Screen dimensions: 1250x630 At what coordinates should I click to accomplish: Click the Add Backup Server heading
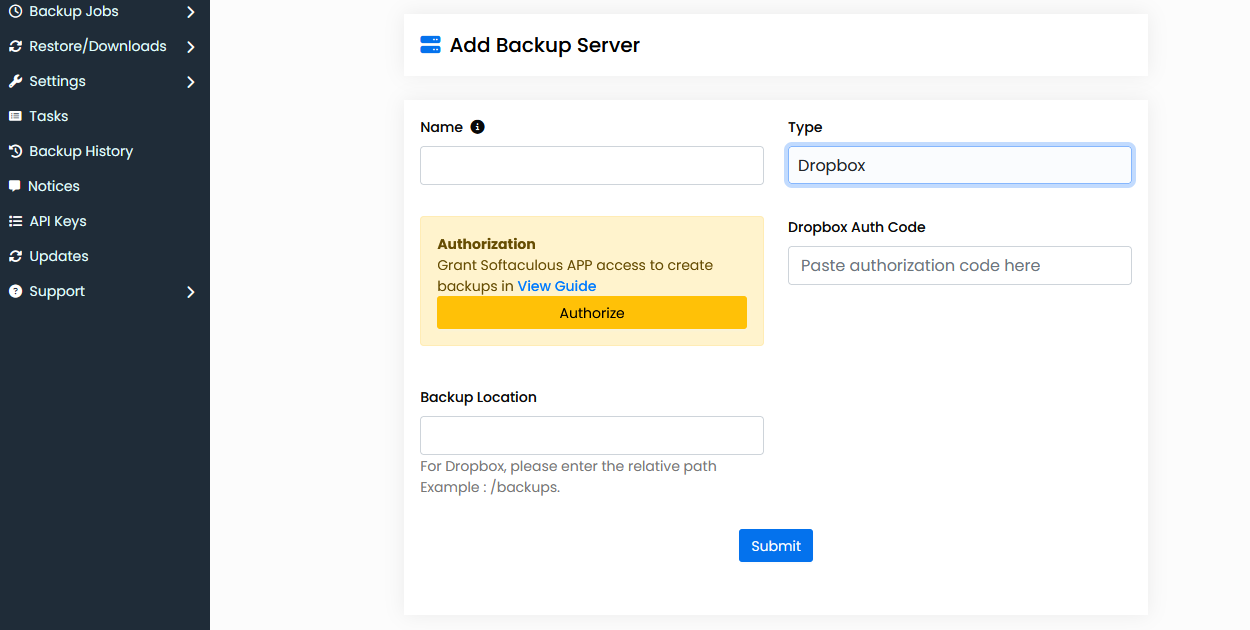click(x=545, y=45)
